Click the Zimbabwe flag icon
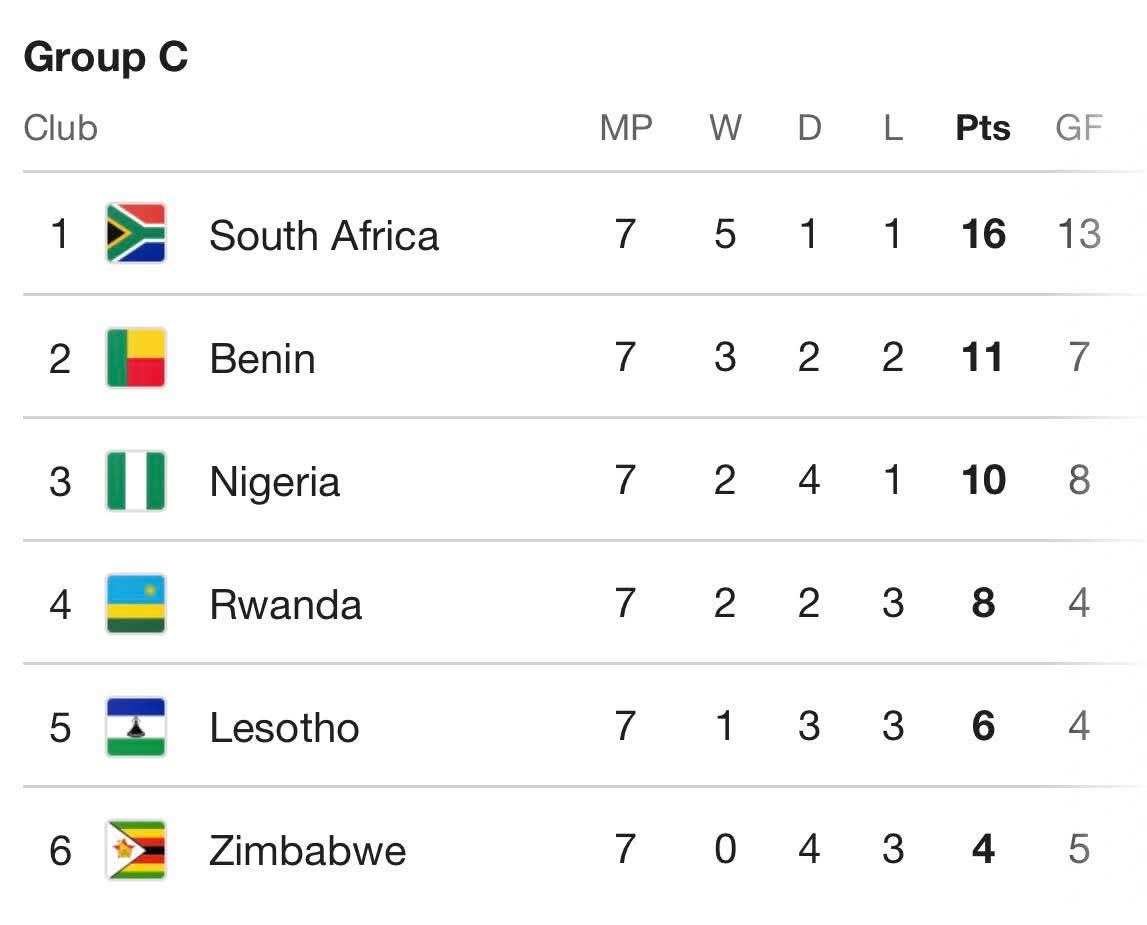The image size is (1147, 925). 136,850
